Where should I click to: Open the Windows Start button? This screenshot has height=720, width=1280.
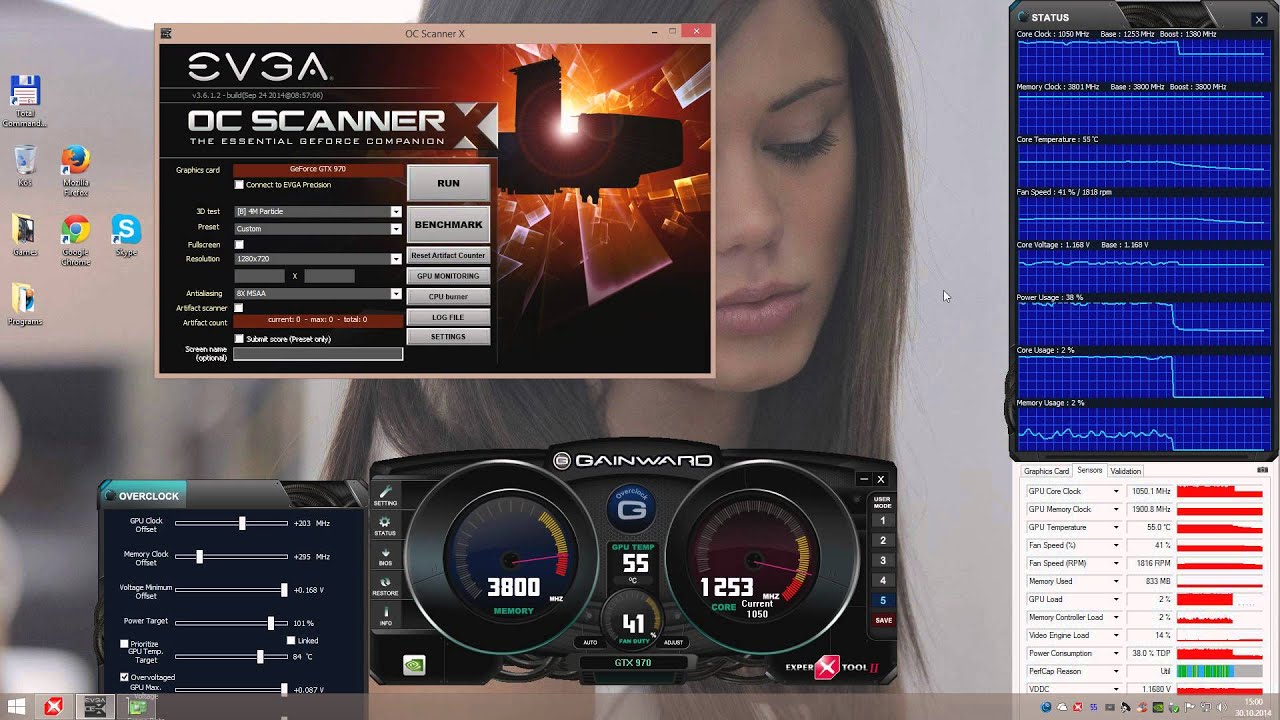17,706
